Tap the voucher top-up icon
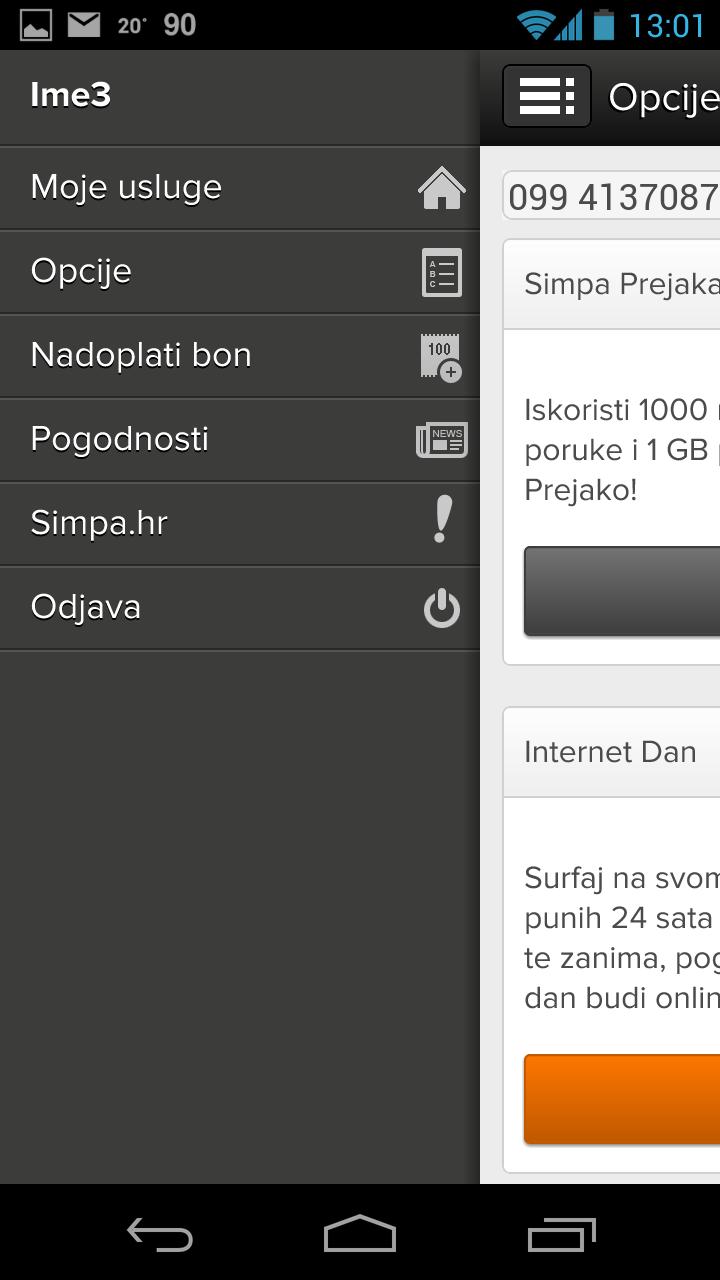This screenshot has height=1280, width=720. tap(441, 357)
